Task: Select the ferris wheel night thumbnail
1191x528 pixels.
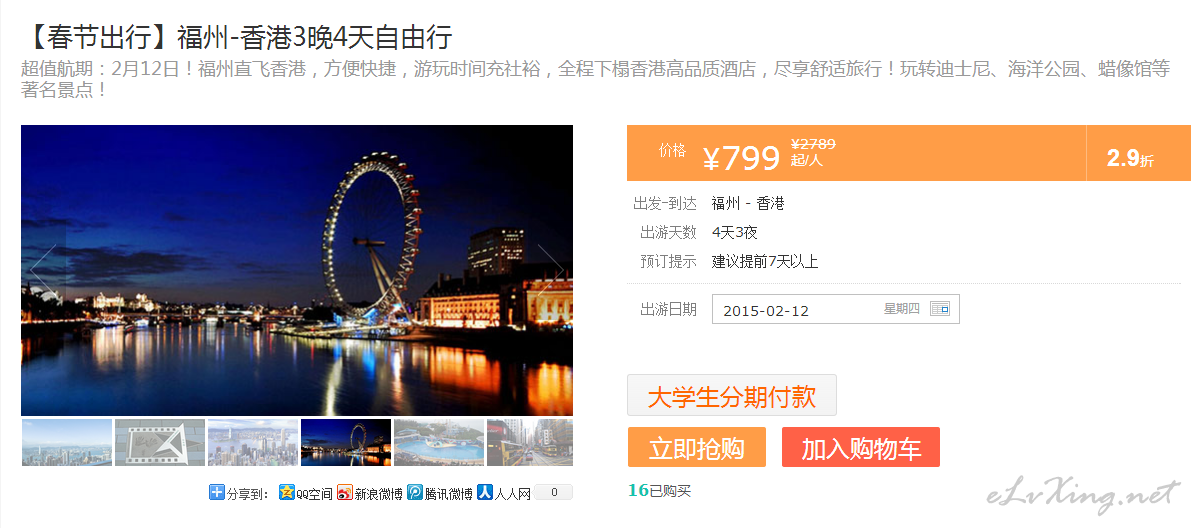Action: pyautogui.click(x=346, y=442)
